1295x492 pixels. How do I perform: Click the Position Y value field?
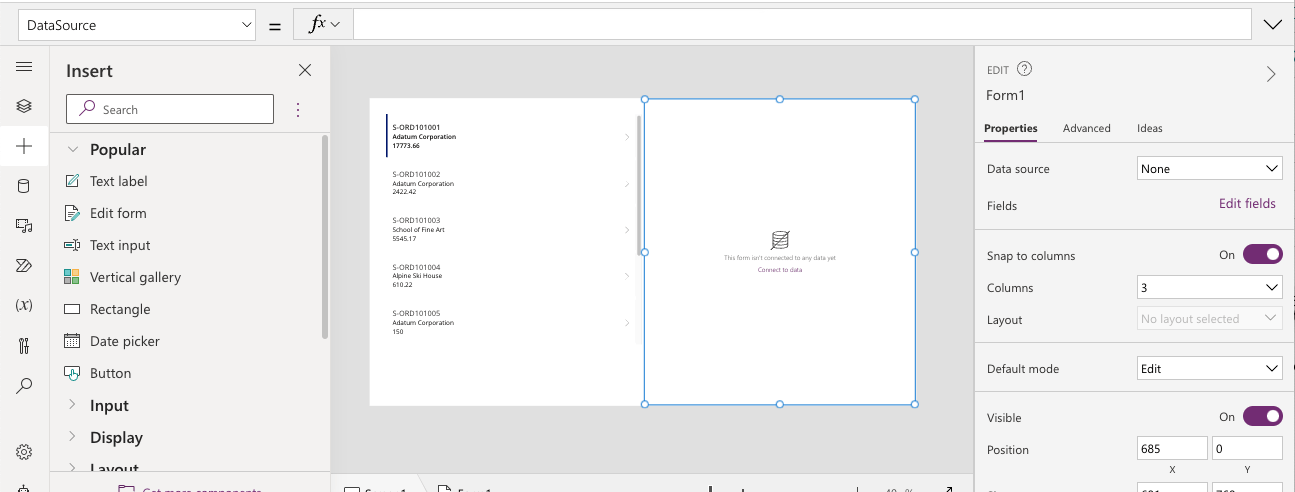(x=1247, y=449)
